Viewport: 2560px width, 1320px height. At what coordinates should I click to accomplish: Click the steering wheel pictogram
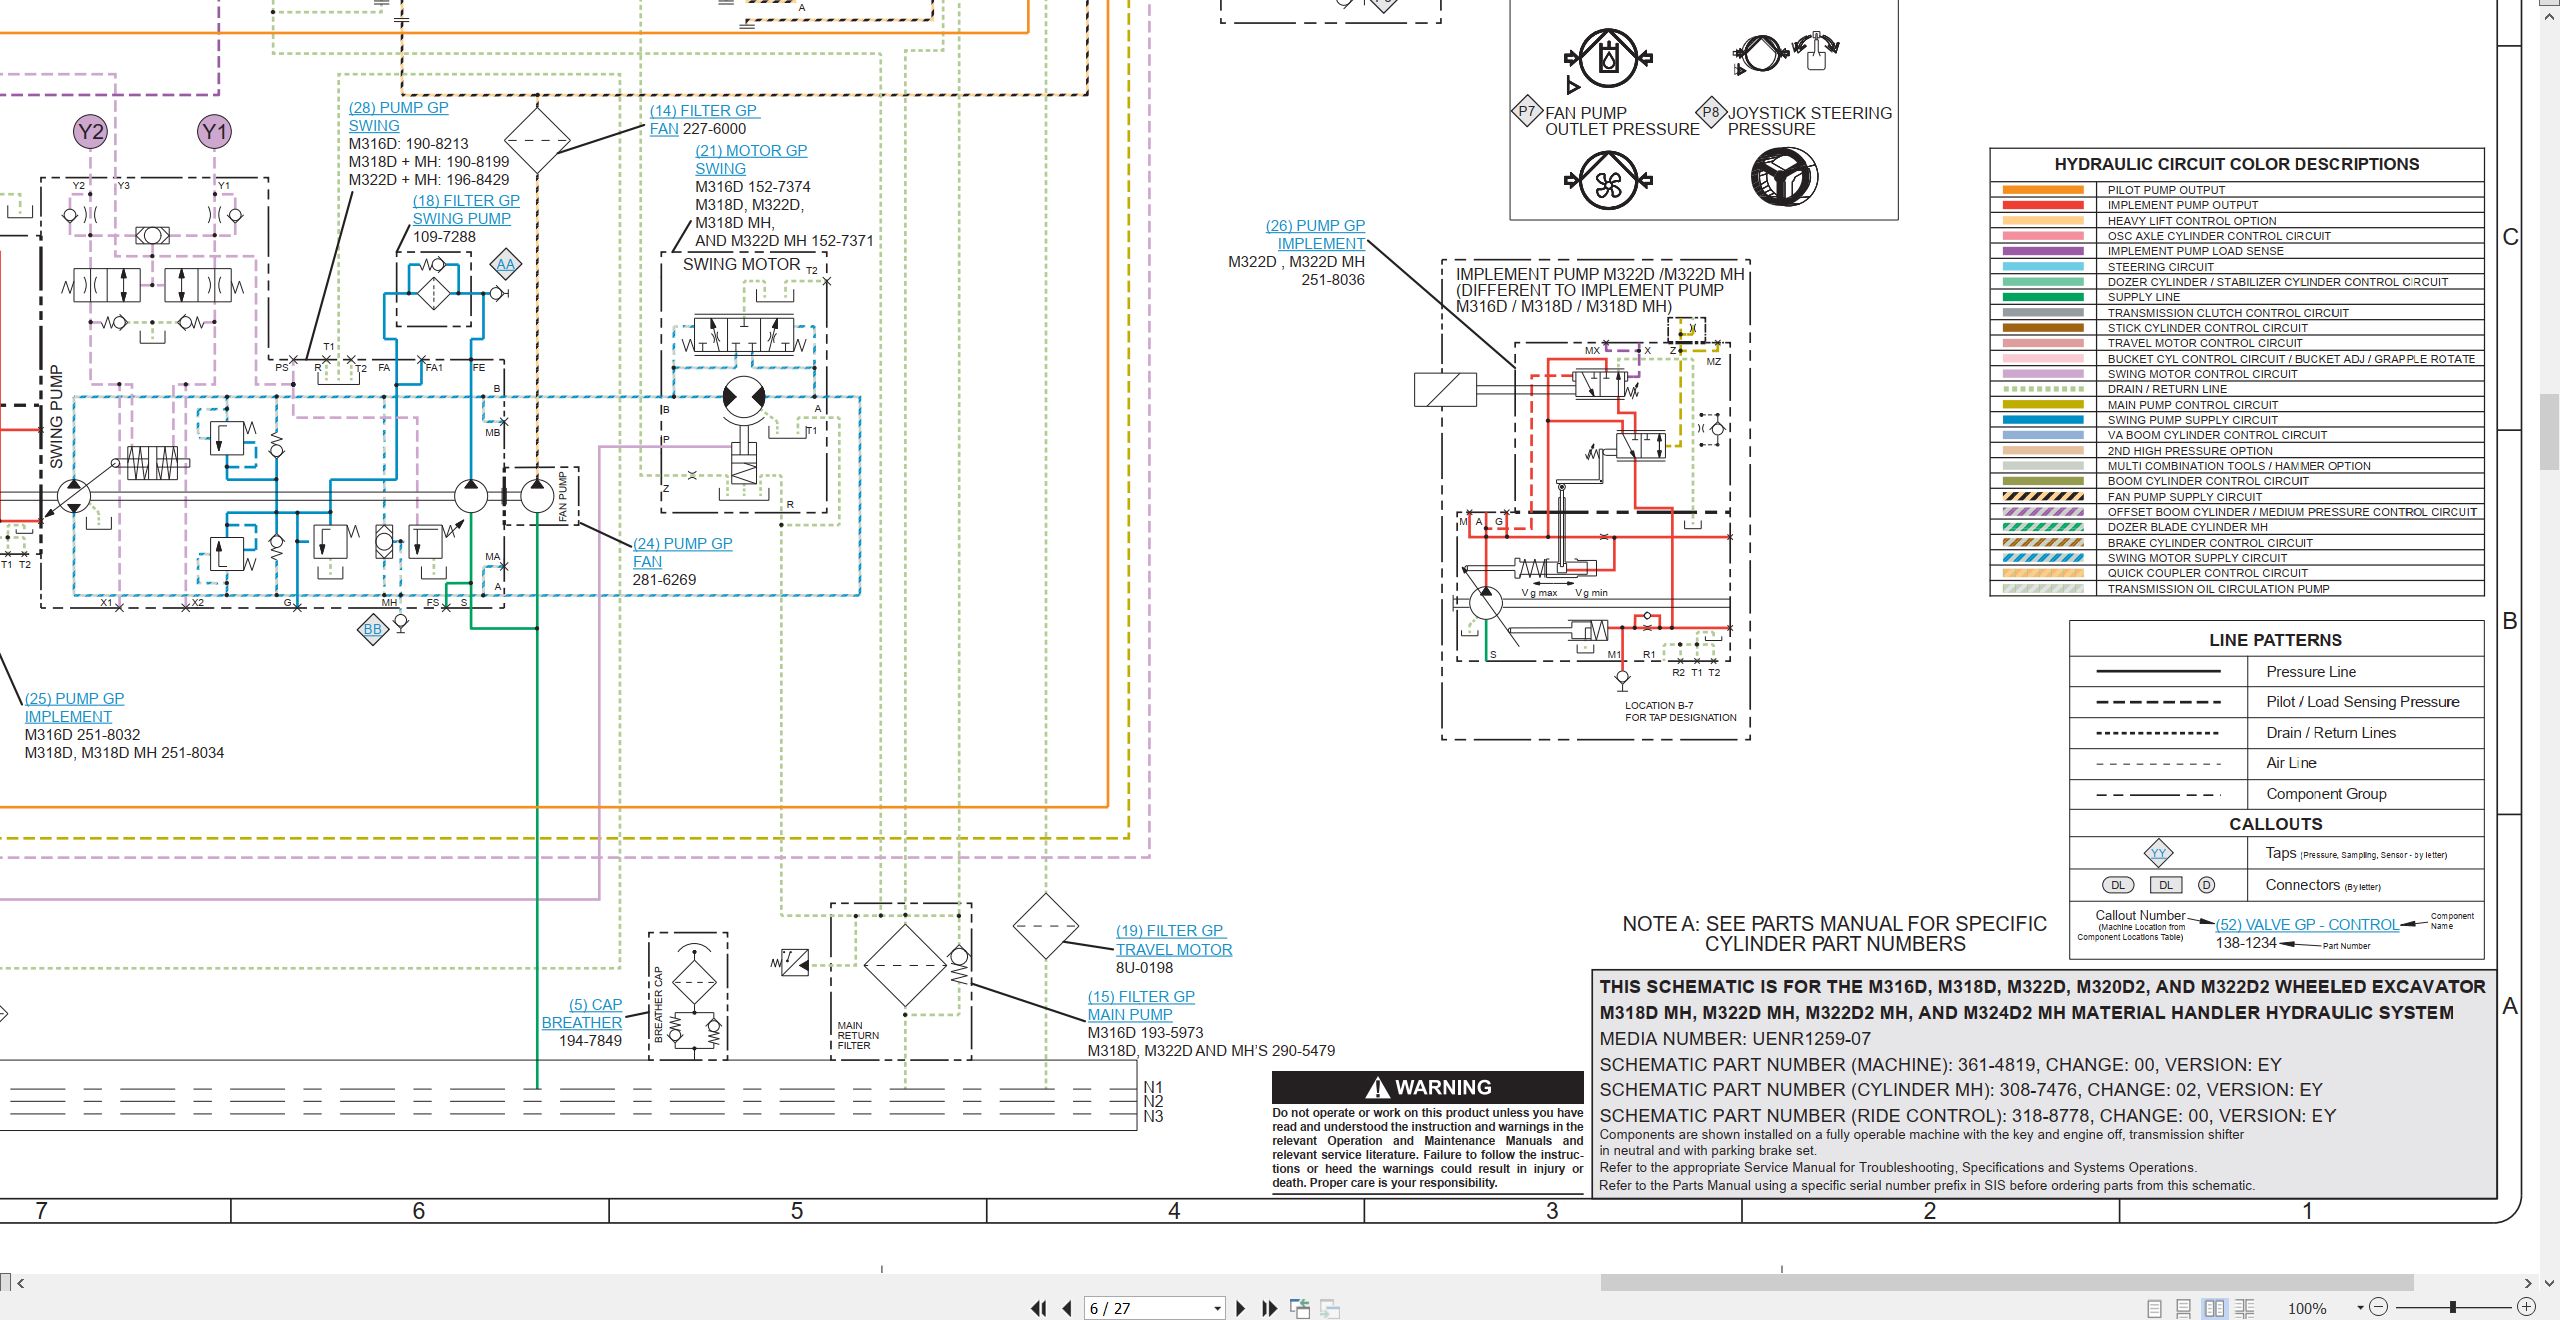tap(1784, 179)
